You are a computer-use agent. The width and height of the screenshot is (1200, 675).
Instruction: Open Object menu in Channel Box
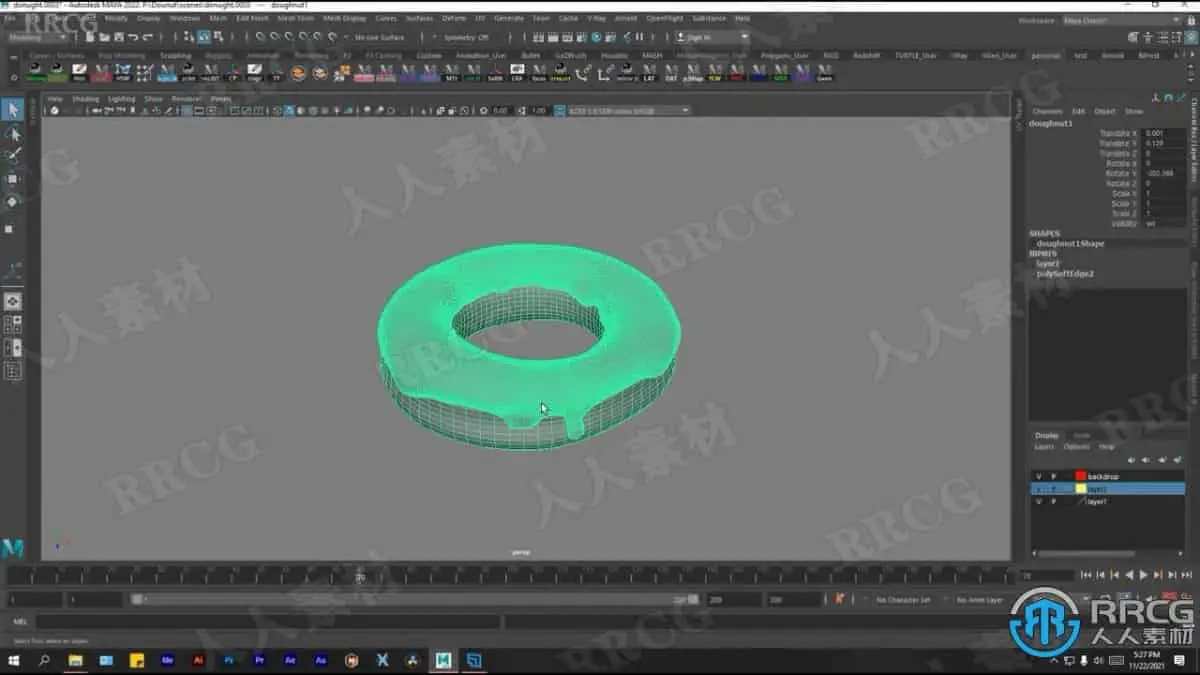pos(1105,111)
